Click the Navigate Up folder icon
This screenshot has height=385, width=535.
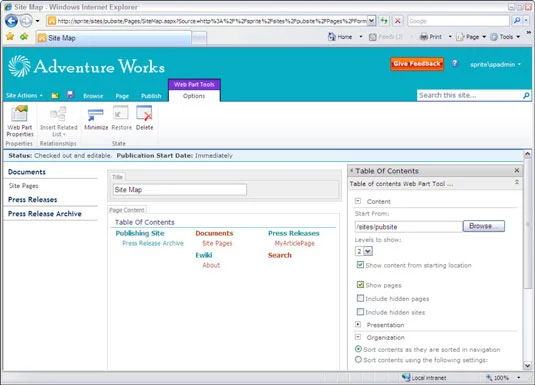coord(55,96)
